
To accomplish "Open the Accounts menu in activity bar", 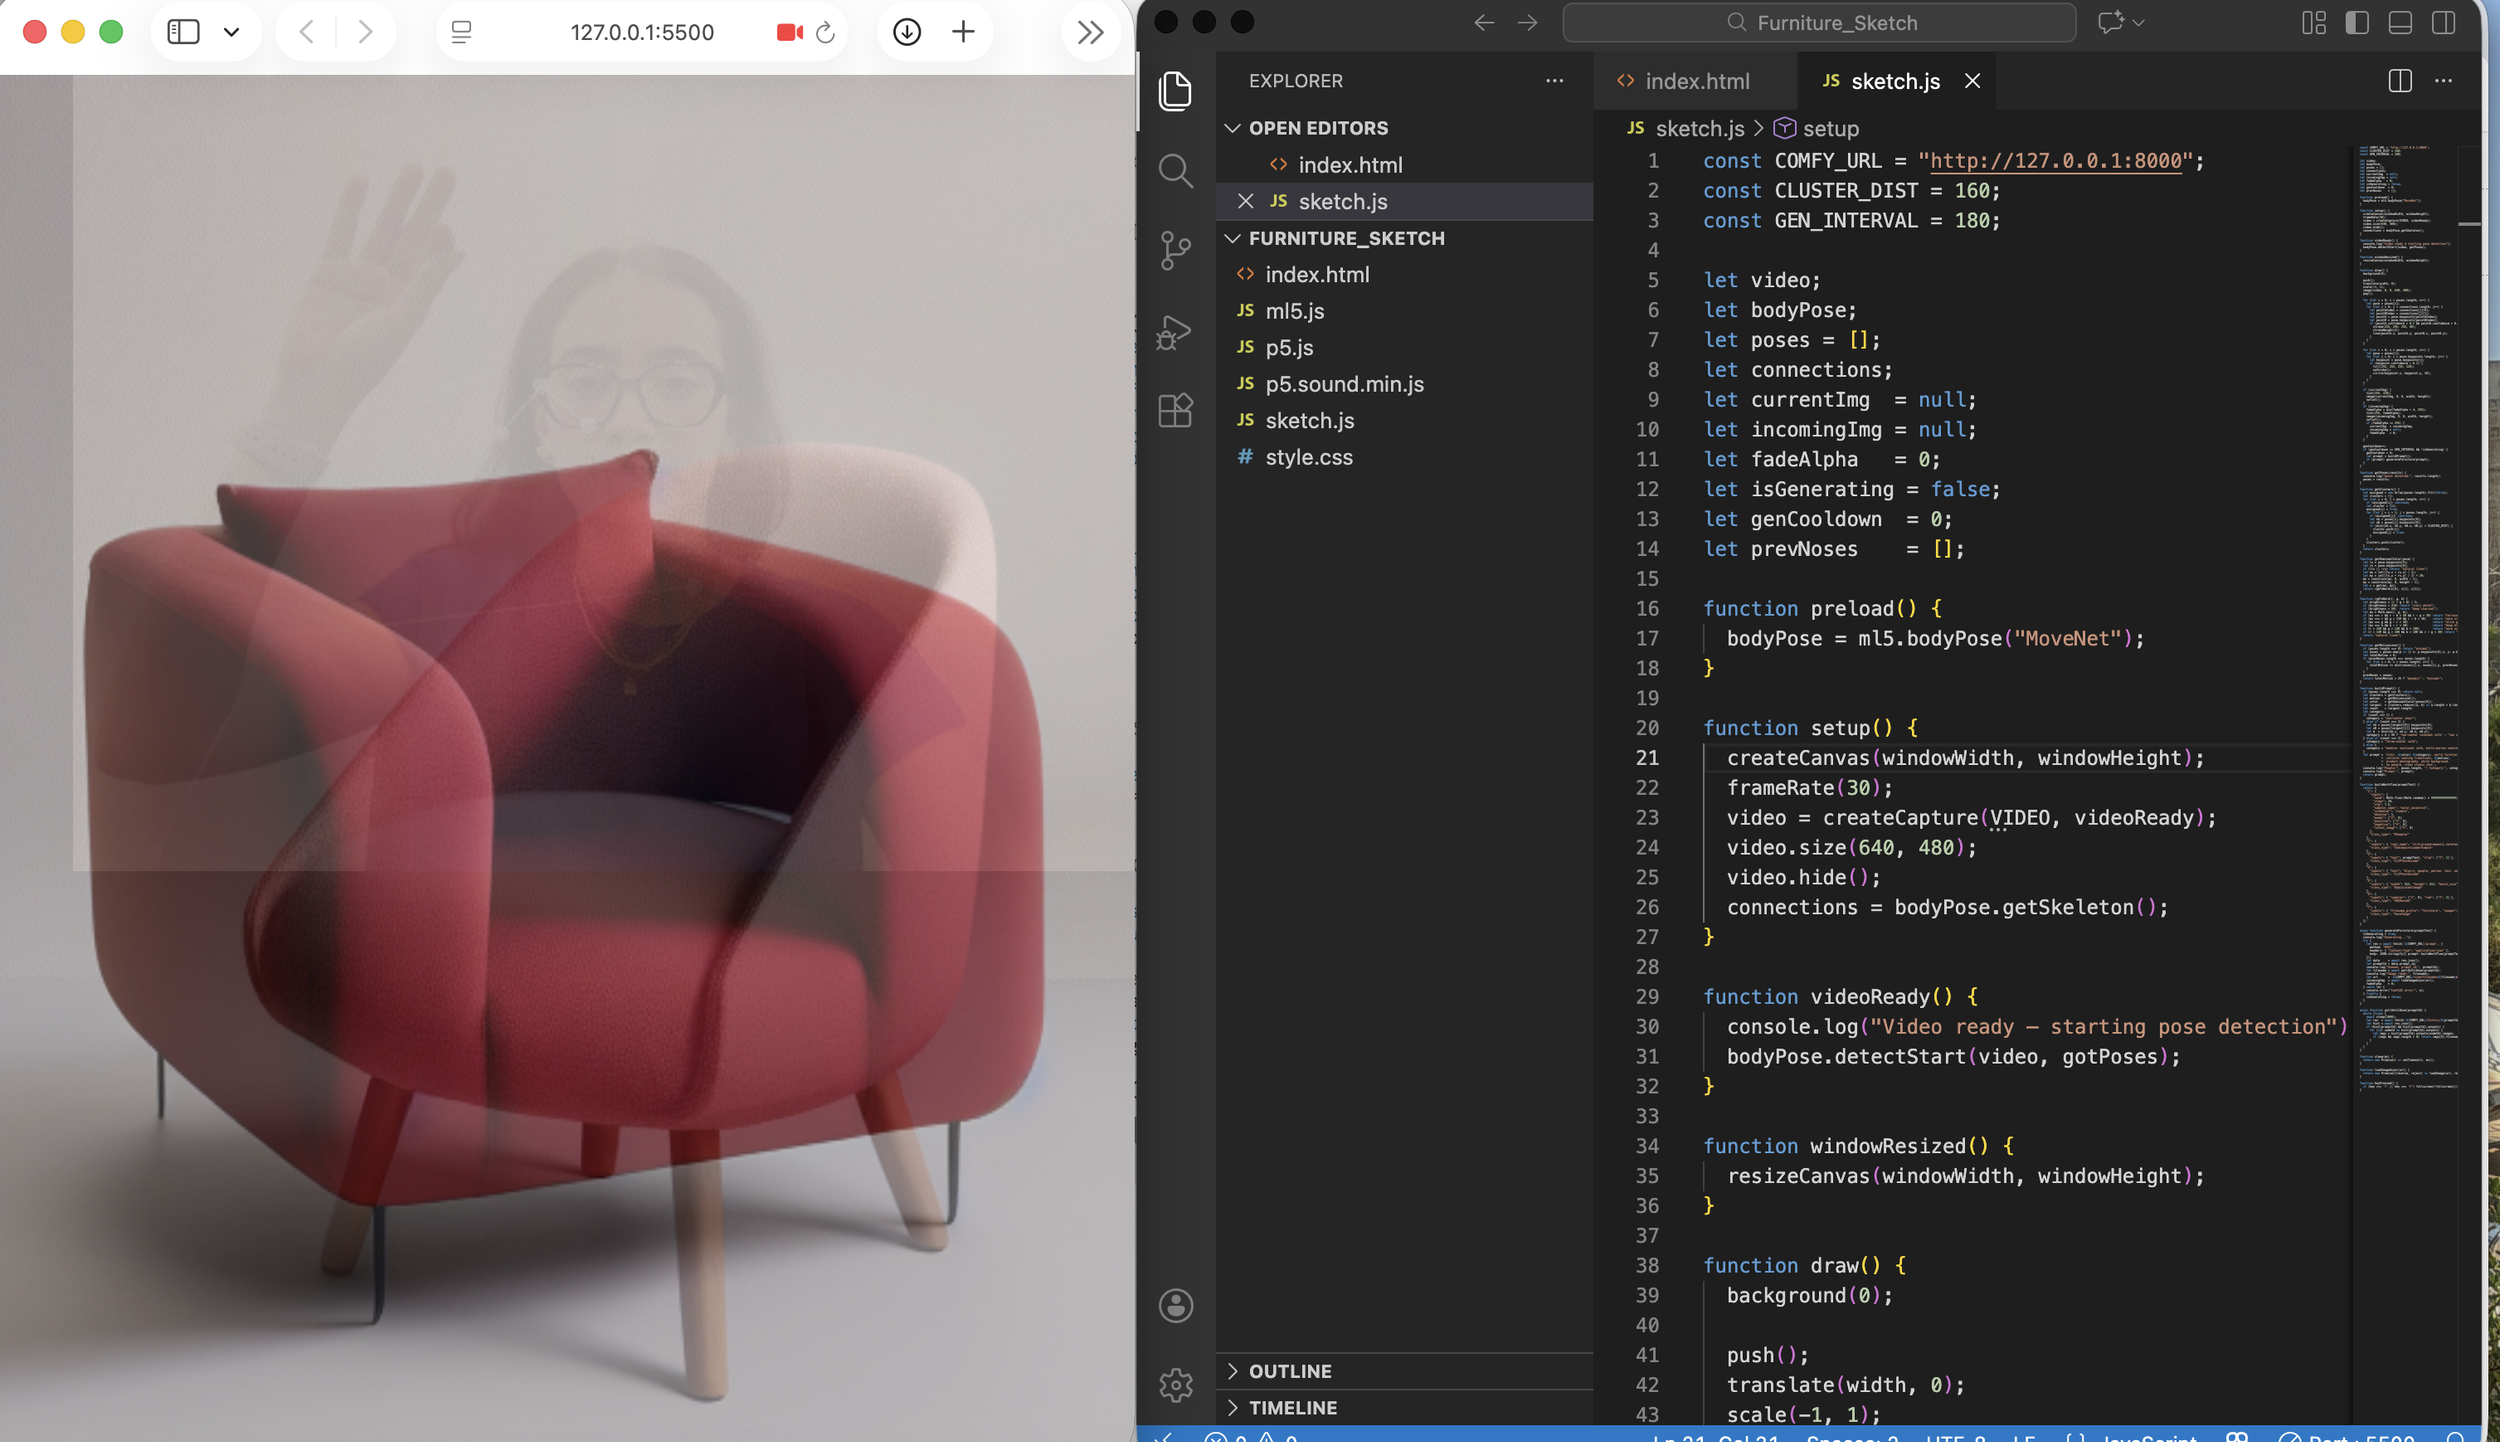I will (1175, 1305).
